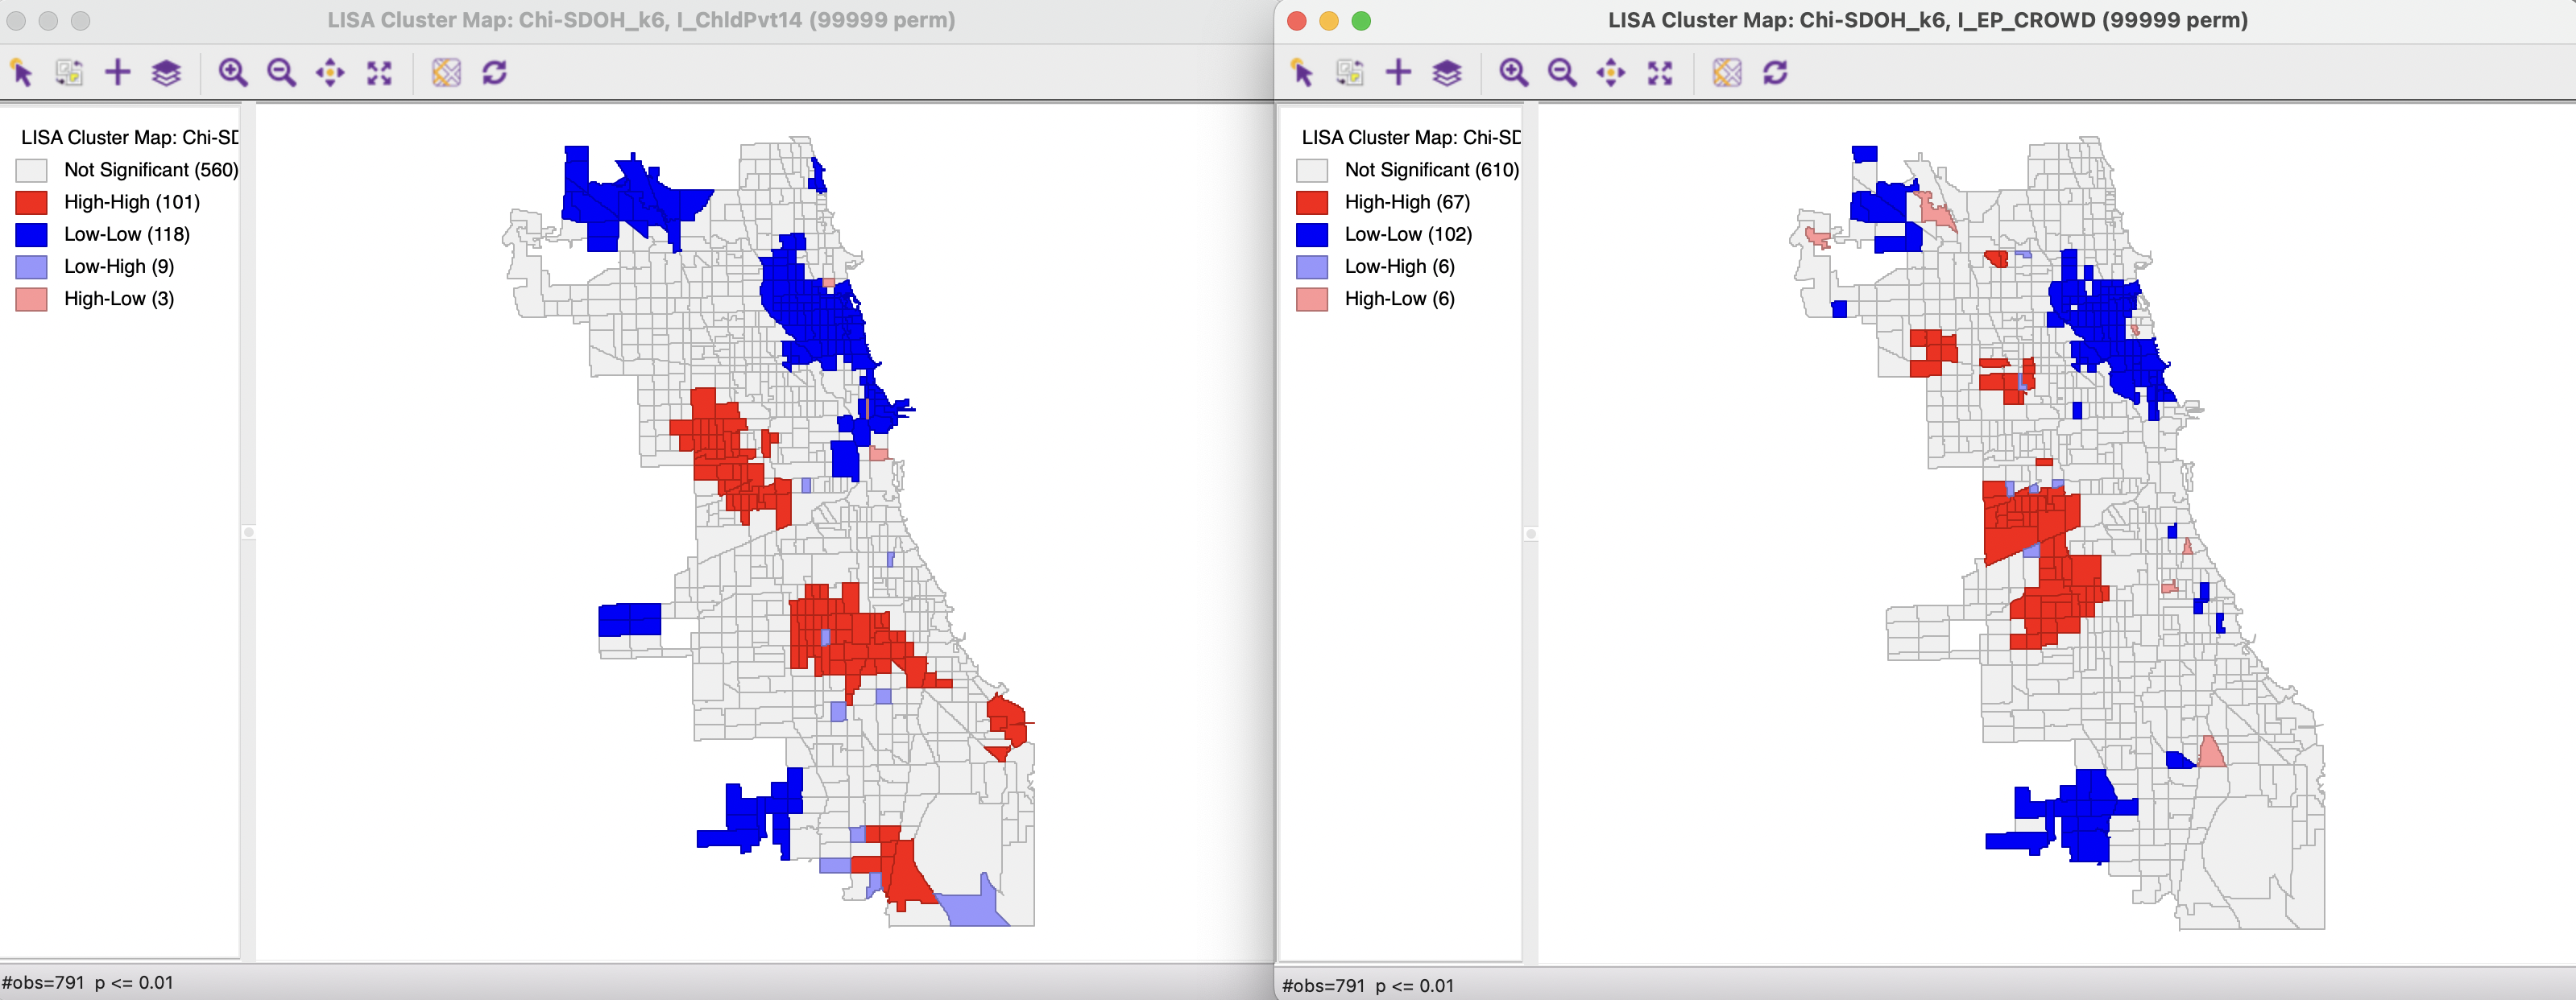
Task: Maximize the EP_CROWD window with green button
Action: 1361,21
